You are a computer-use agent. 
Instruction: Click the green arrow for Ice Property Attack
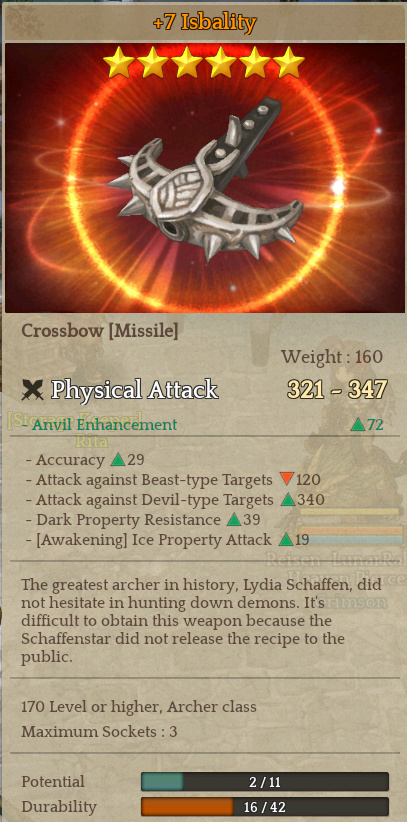click(286, 539)
